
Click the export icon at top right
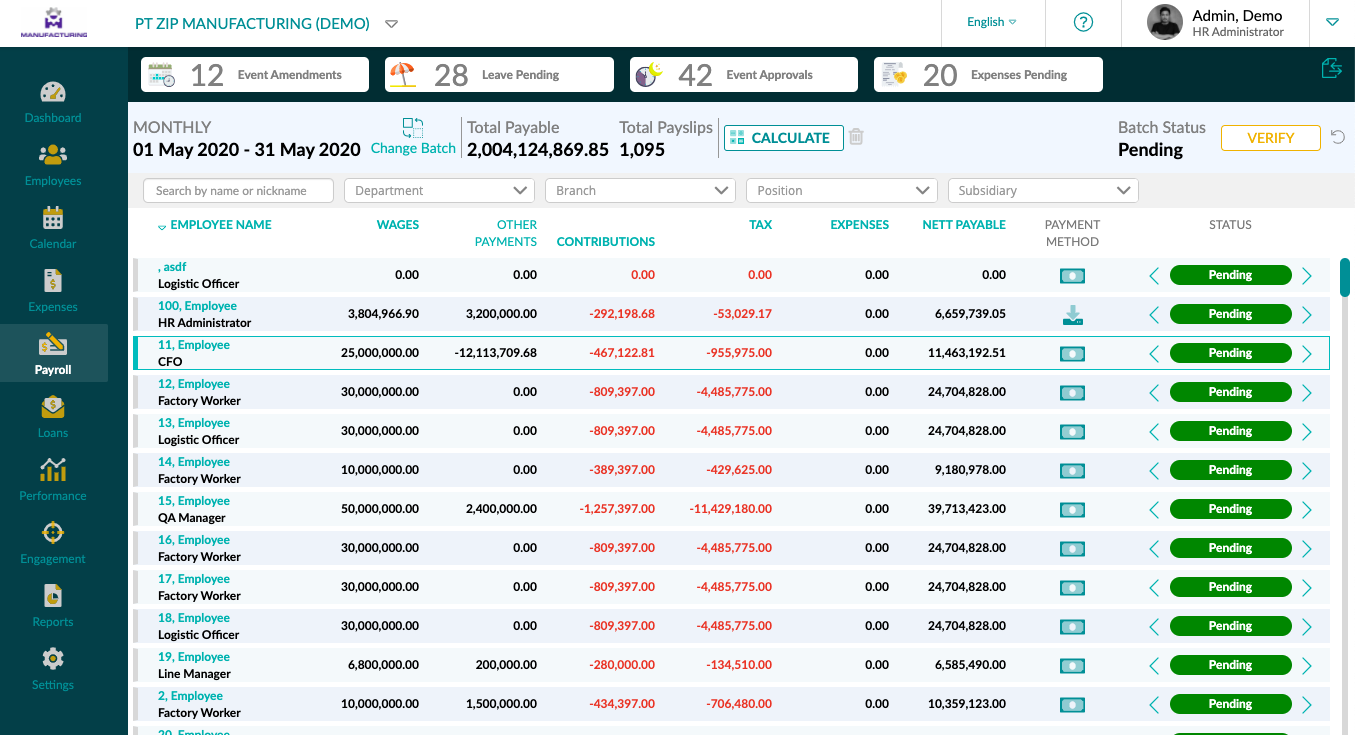1331,68
